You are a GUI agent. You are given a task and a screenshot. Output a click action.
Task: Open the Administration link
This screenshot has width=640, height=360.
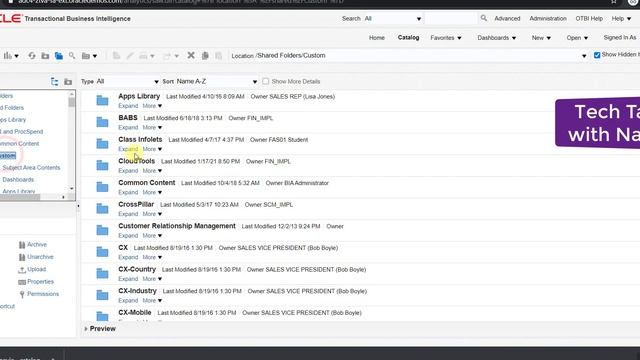(x=548, y=18)
